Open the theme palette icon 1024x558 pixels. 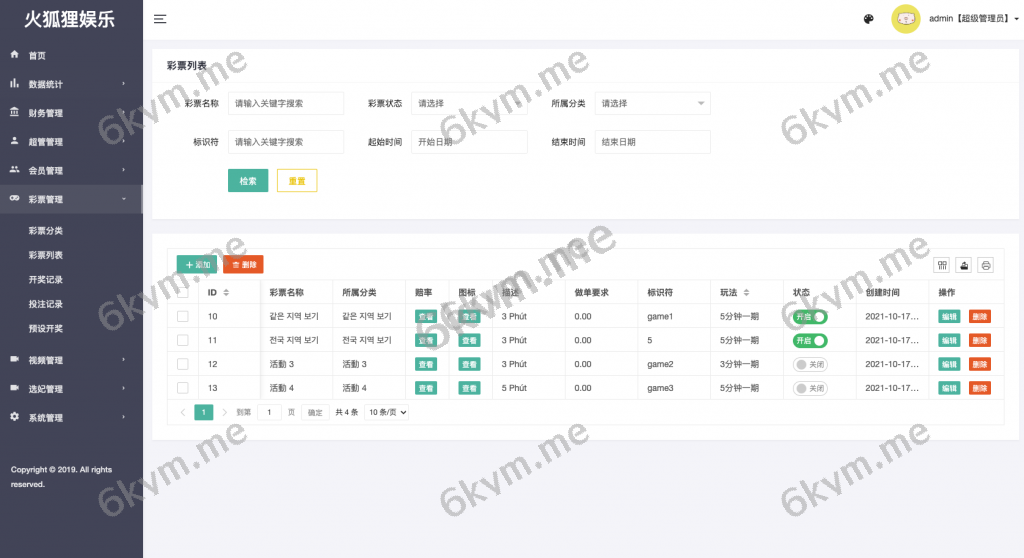click(868, 19)
